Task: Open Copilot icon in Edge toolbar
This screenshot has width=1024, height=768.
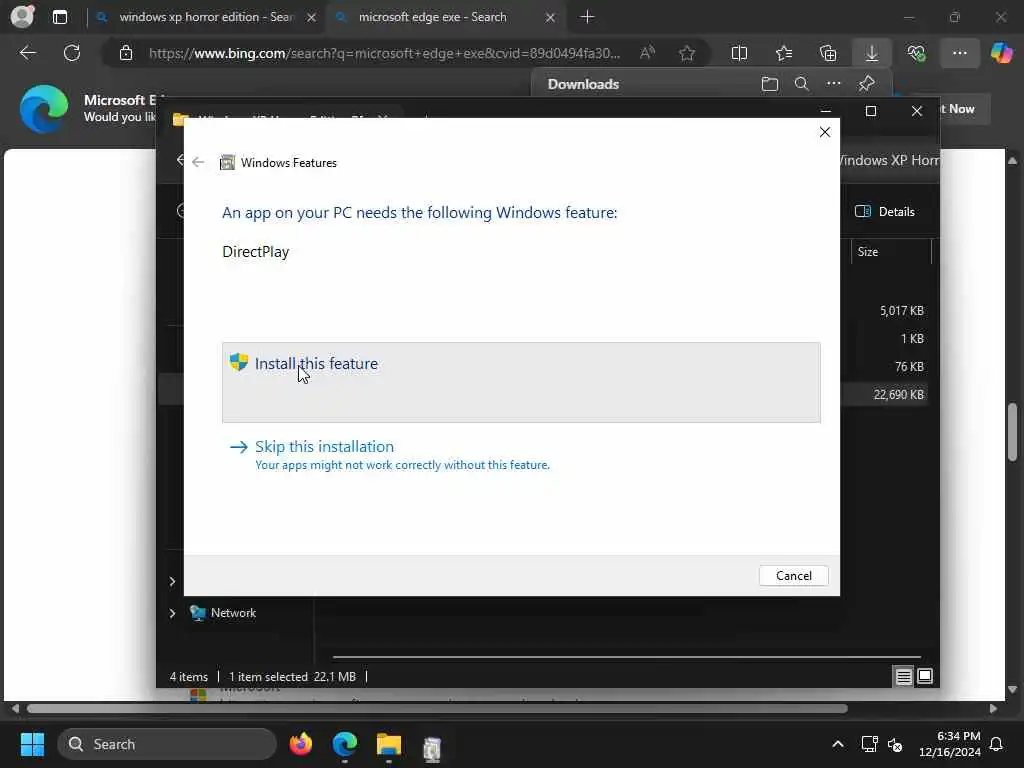Action: [x=1001, y=53]
